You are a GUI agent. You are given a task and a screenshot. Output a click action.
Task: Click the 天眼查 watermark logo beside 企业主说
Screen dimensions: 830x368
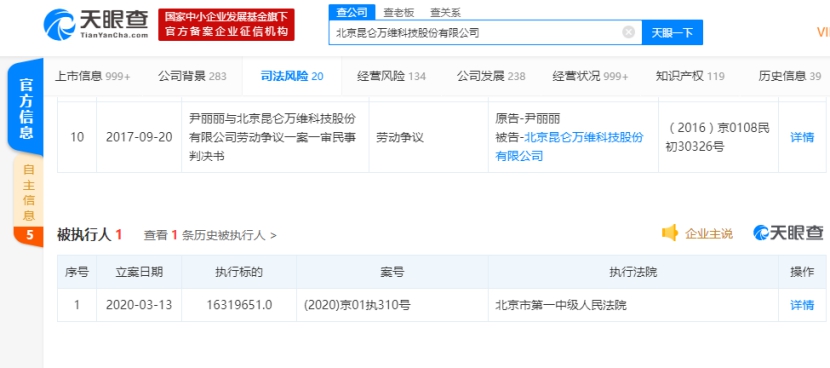coord(788,232)
